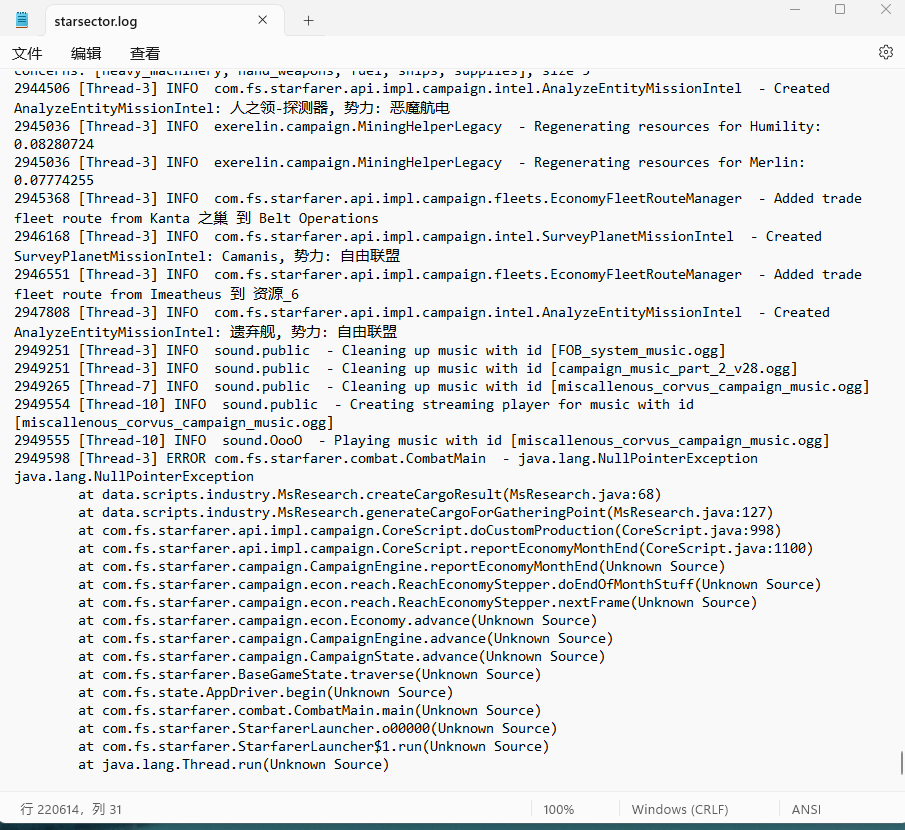Screen dimensions: 905x830
Task: Open the 文件 menu
Action: click(x=27, y=53)
